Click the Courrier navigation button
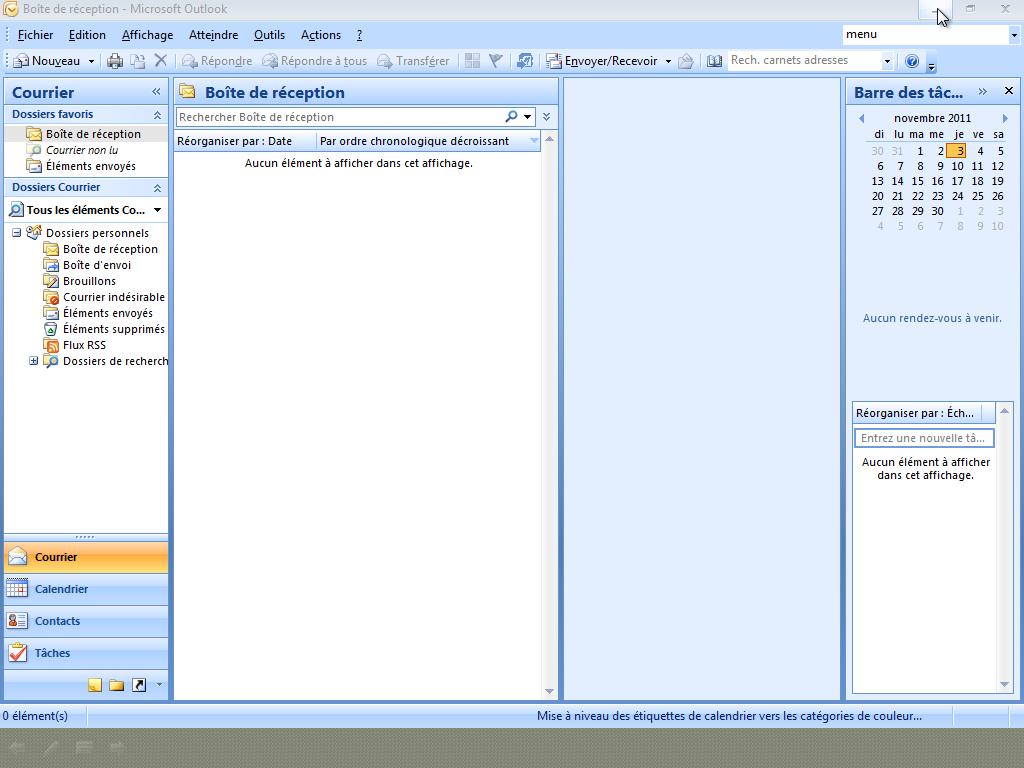The height and width of the screenshot is (768, 1024). [x=86, y=557]
